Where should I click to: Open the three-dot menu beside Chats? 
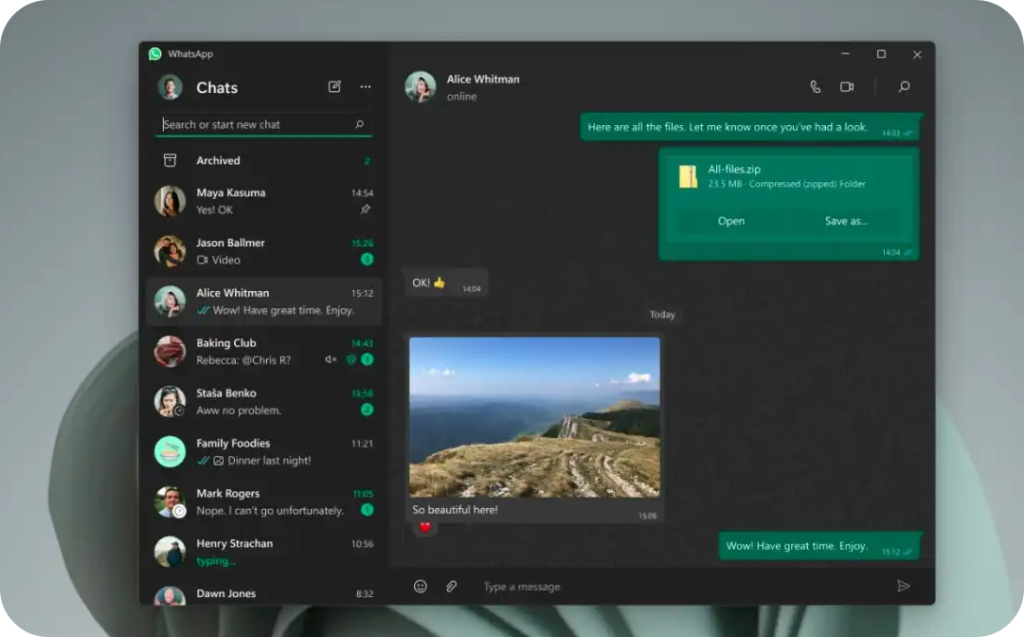pyautogui.click(x=365, y=87)
